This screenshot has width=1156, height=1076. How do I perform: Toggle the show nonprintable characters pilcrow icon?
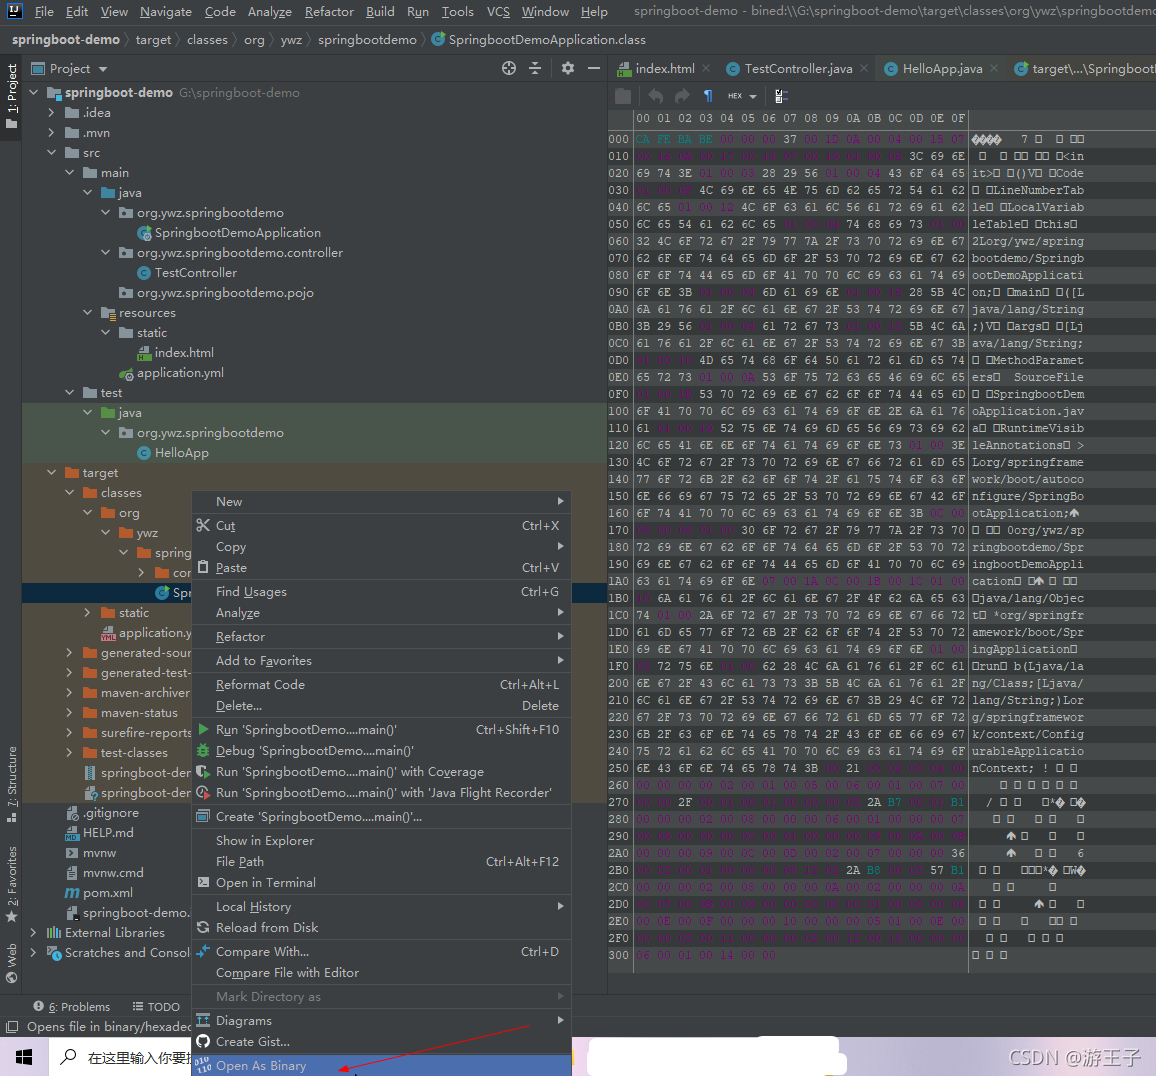tap(708, 96)
